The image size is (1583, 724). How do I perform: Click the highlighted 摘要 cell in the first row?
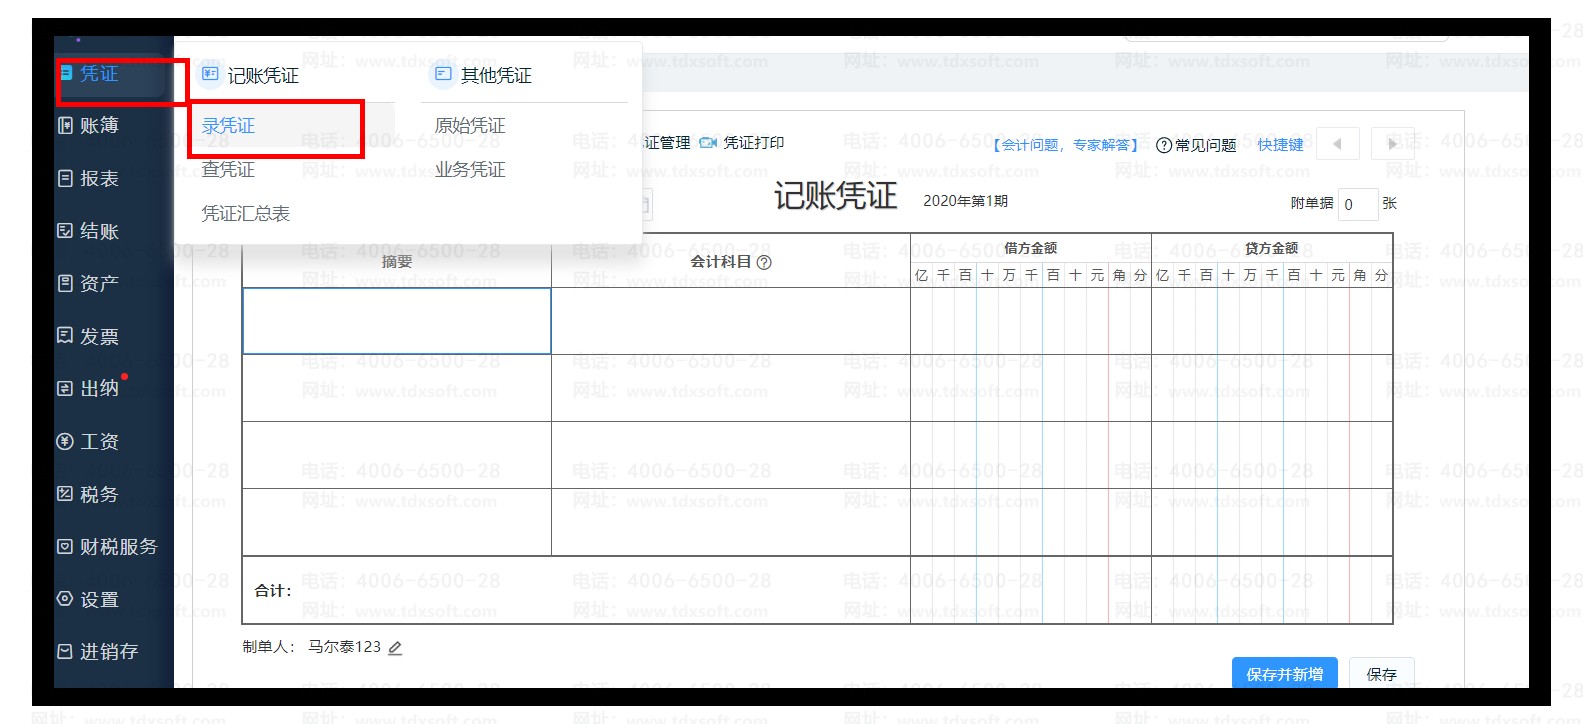397,321
